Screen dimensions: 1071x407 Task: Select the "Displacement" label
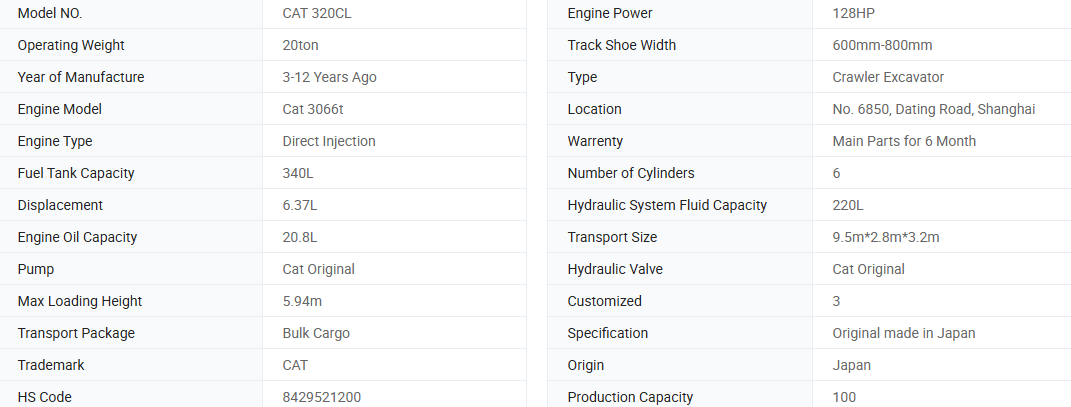click(x=60, y=206)
